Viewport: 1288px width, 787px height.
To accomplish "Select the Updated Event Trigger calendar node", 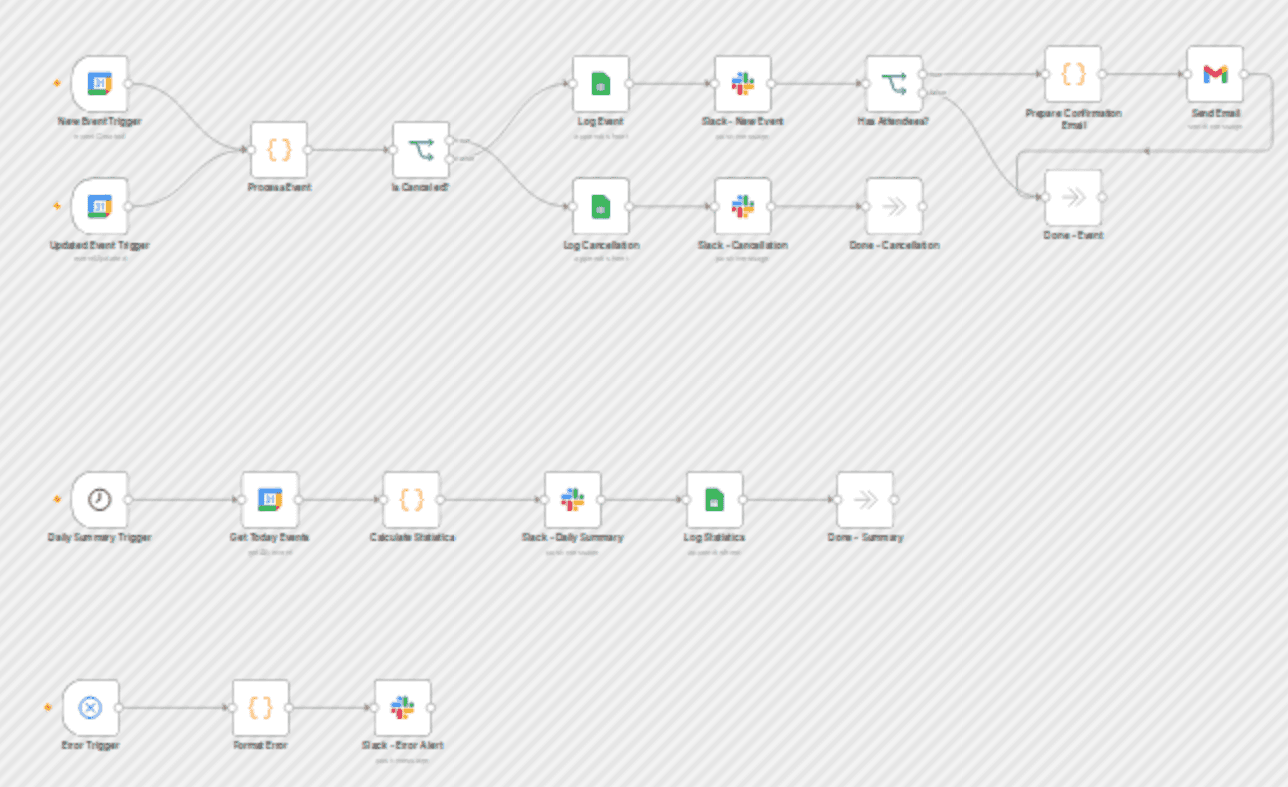I will click(x=99, y=206).
